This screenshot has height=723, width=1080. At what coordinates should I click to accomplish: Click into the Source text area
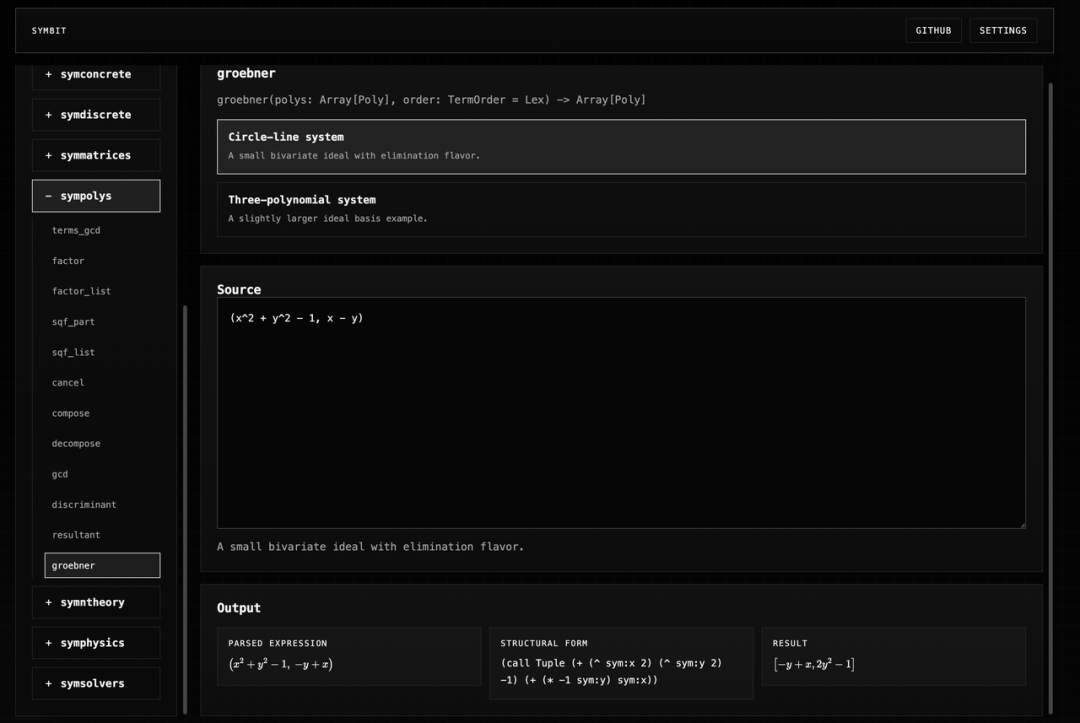(621, 413)
